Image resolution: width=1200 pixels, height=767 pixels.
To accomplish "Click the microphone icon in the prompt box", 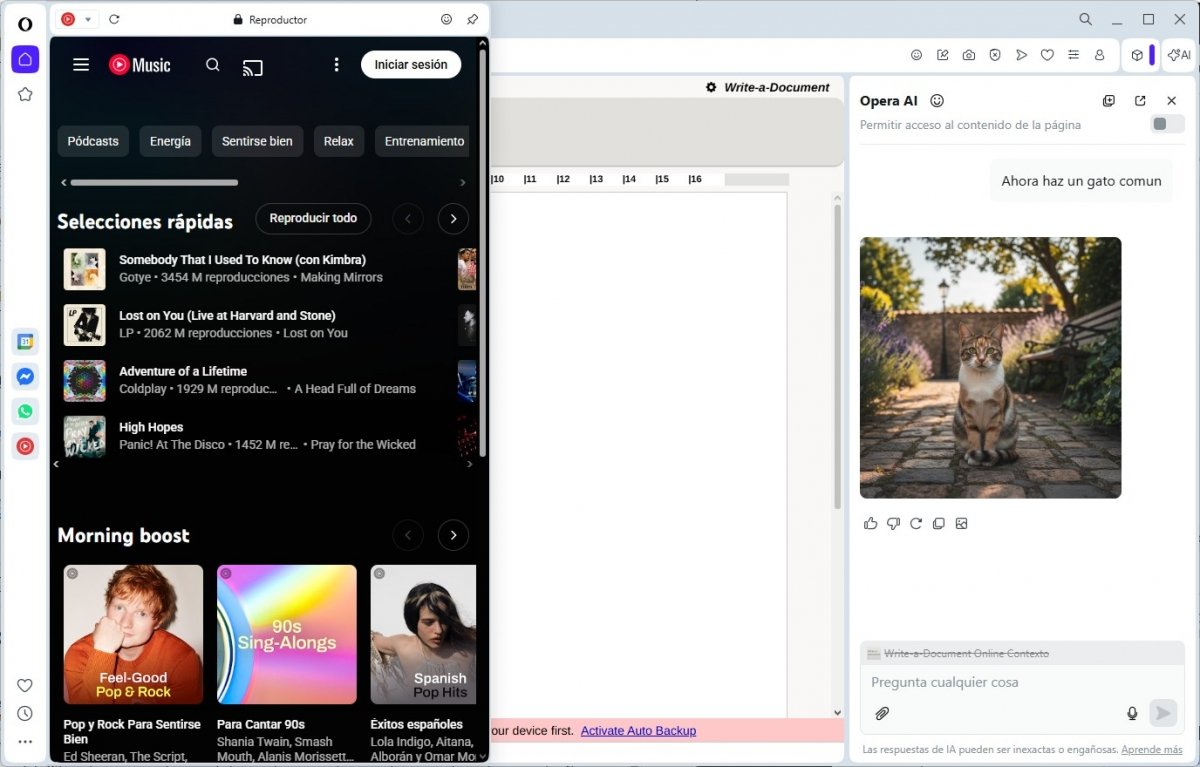I will [1132, 713].
